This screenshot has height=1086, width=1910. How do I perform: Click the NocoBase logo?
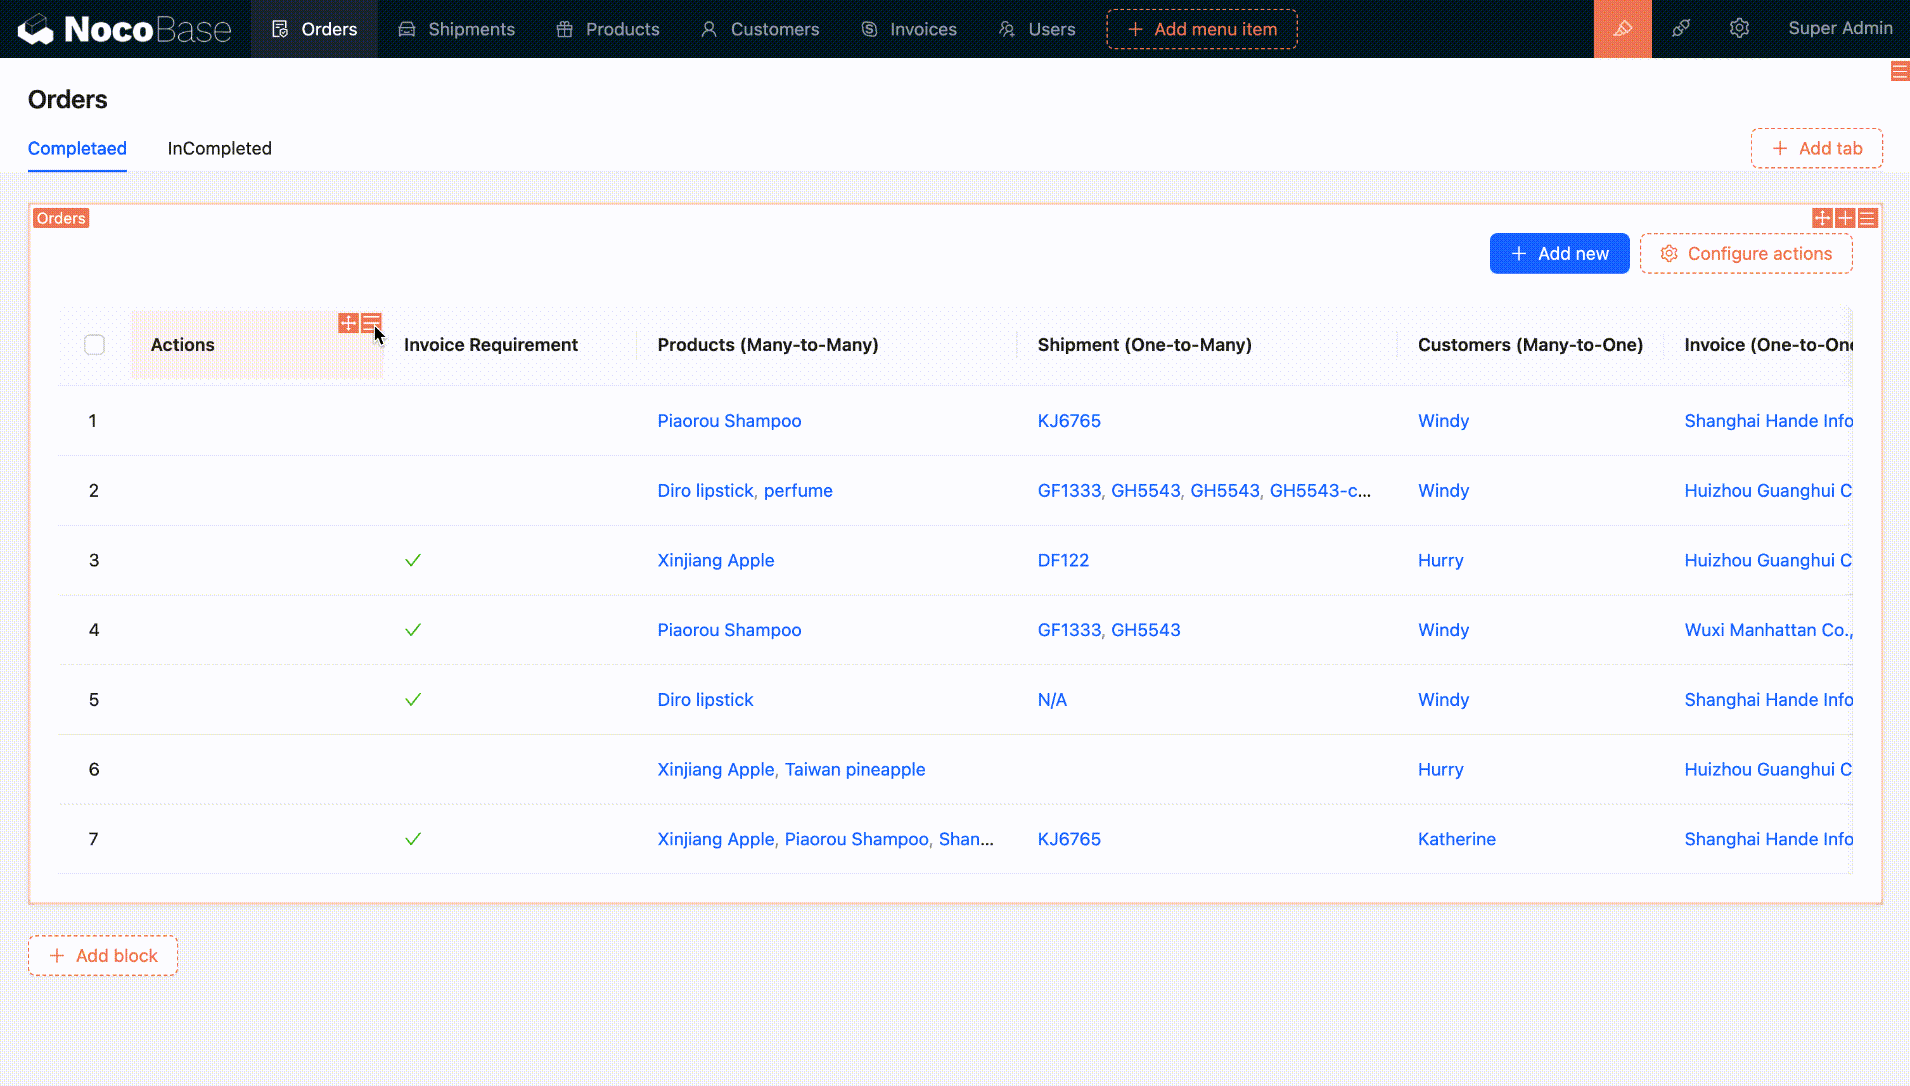125,29
